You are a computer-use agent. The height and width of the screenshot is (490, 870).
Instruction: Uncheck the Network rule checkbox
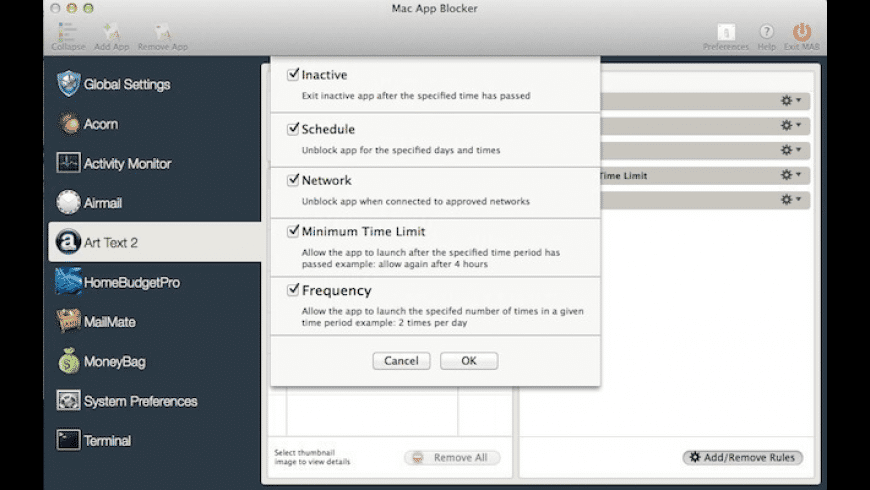click(x=293, y=179)
